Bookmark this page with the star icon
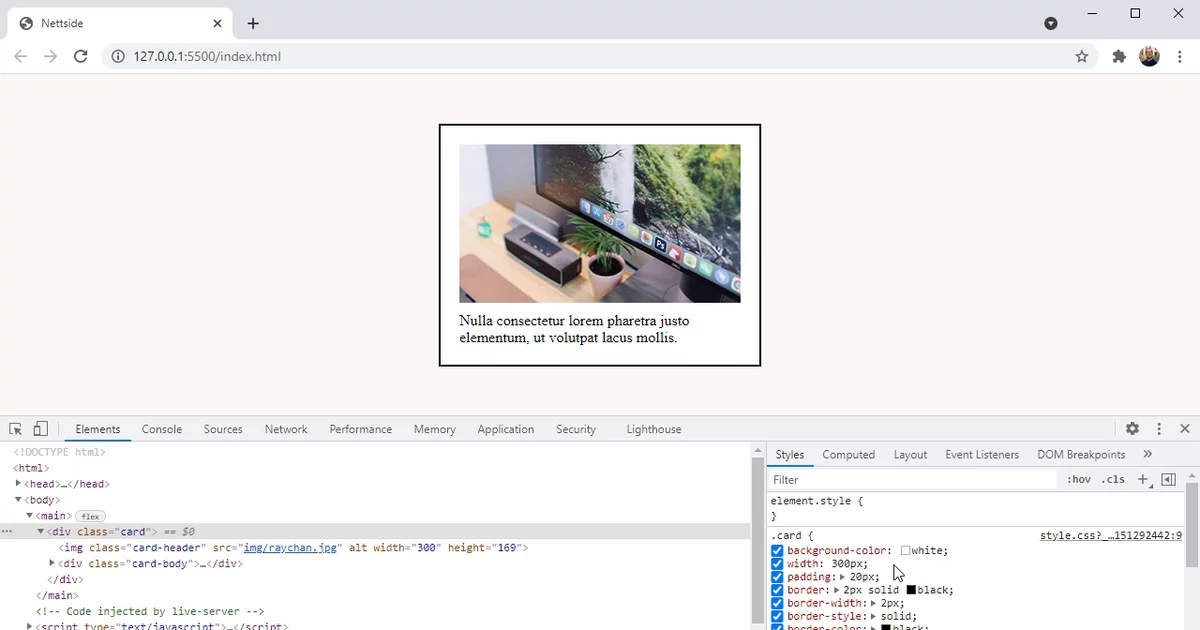Screen dimensions: 1200x630 click(x=1082, y=56)
